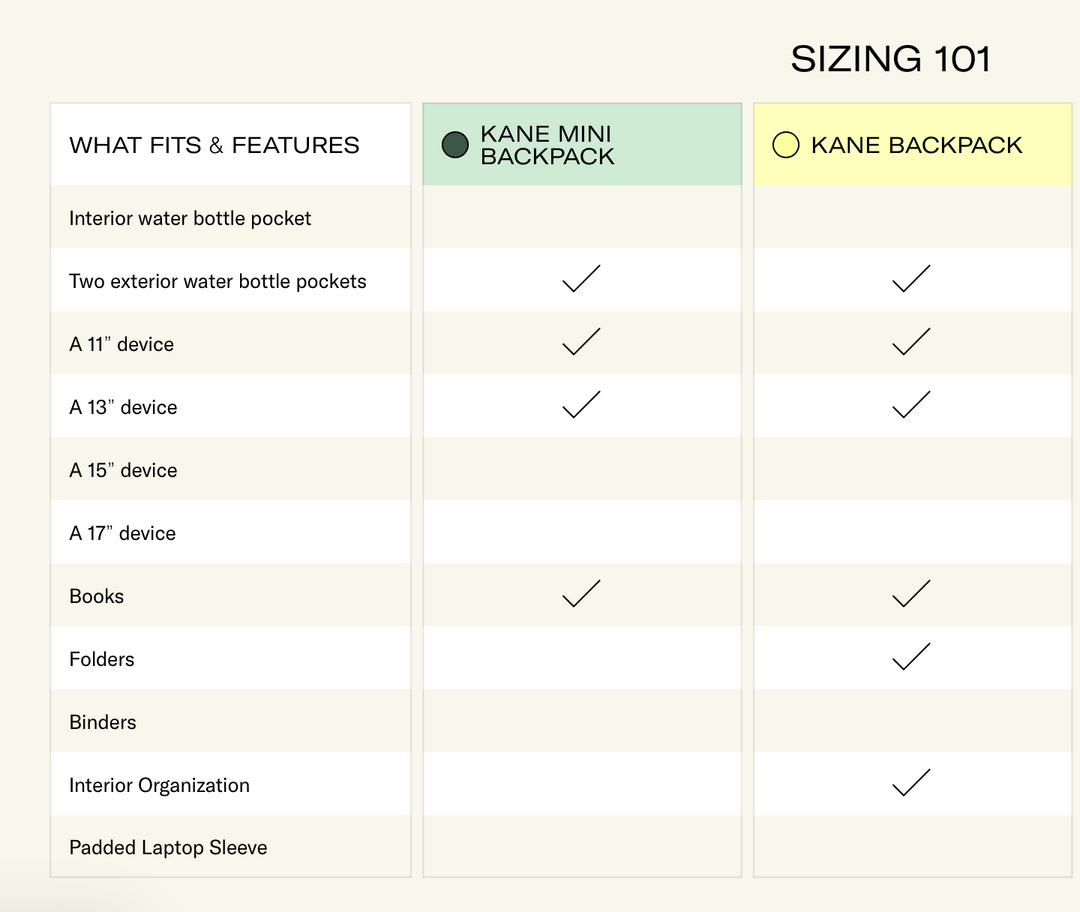Click Kane Mini checkmark in Books row

coord(581,594)
